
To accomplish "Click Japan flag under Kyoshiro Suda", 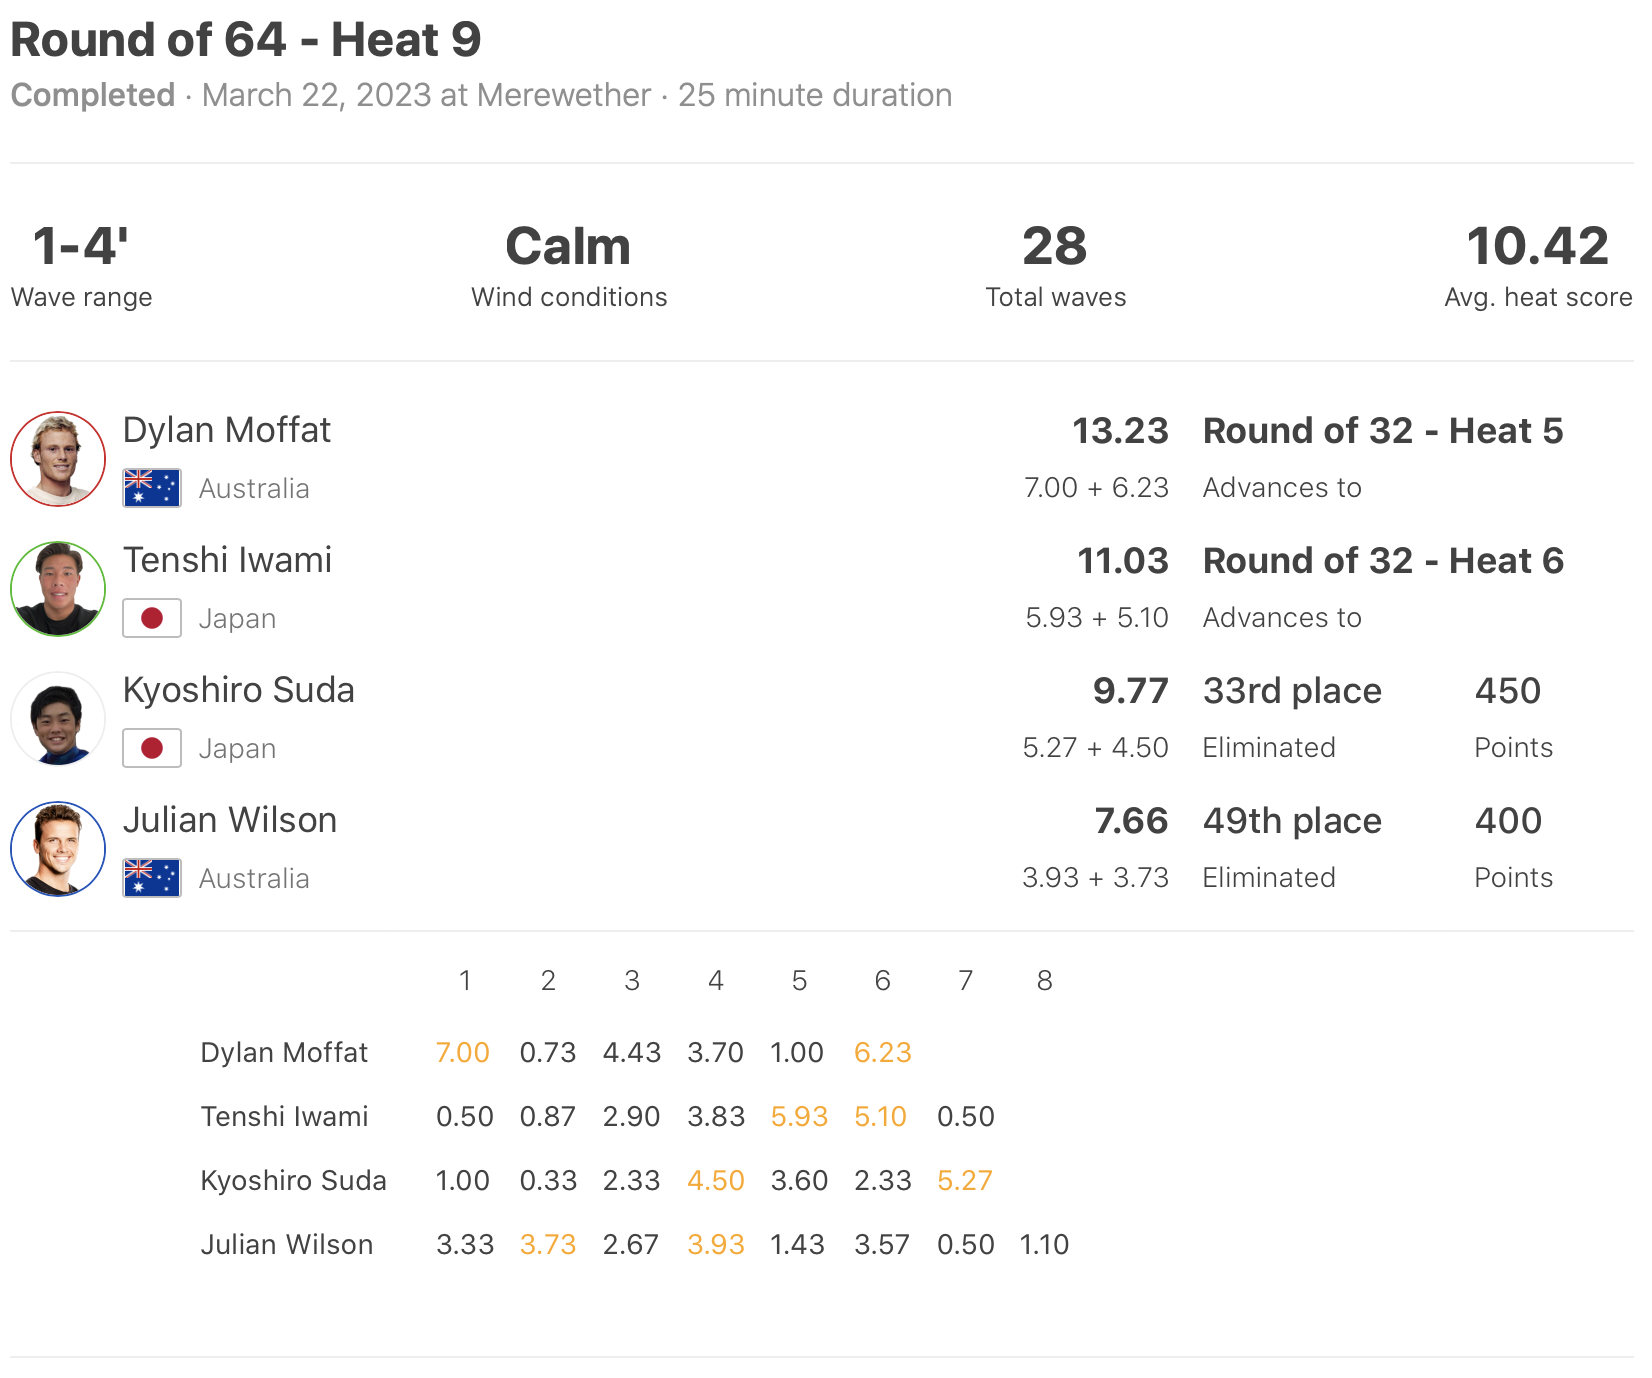I will click(x=152, y=748).
